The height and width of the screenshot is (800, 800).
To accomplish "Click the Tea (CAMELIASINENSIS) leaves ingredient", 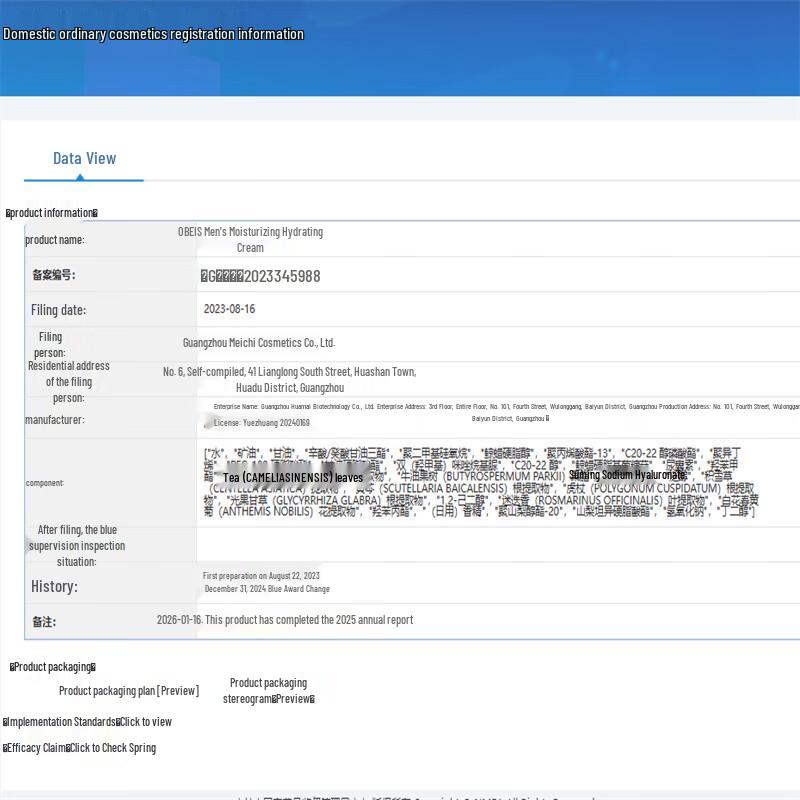I will pos(292,478).
